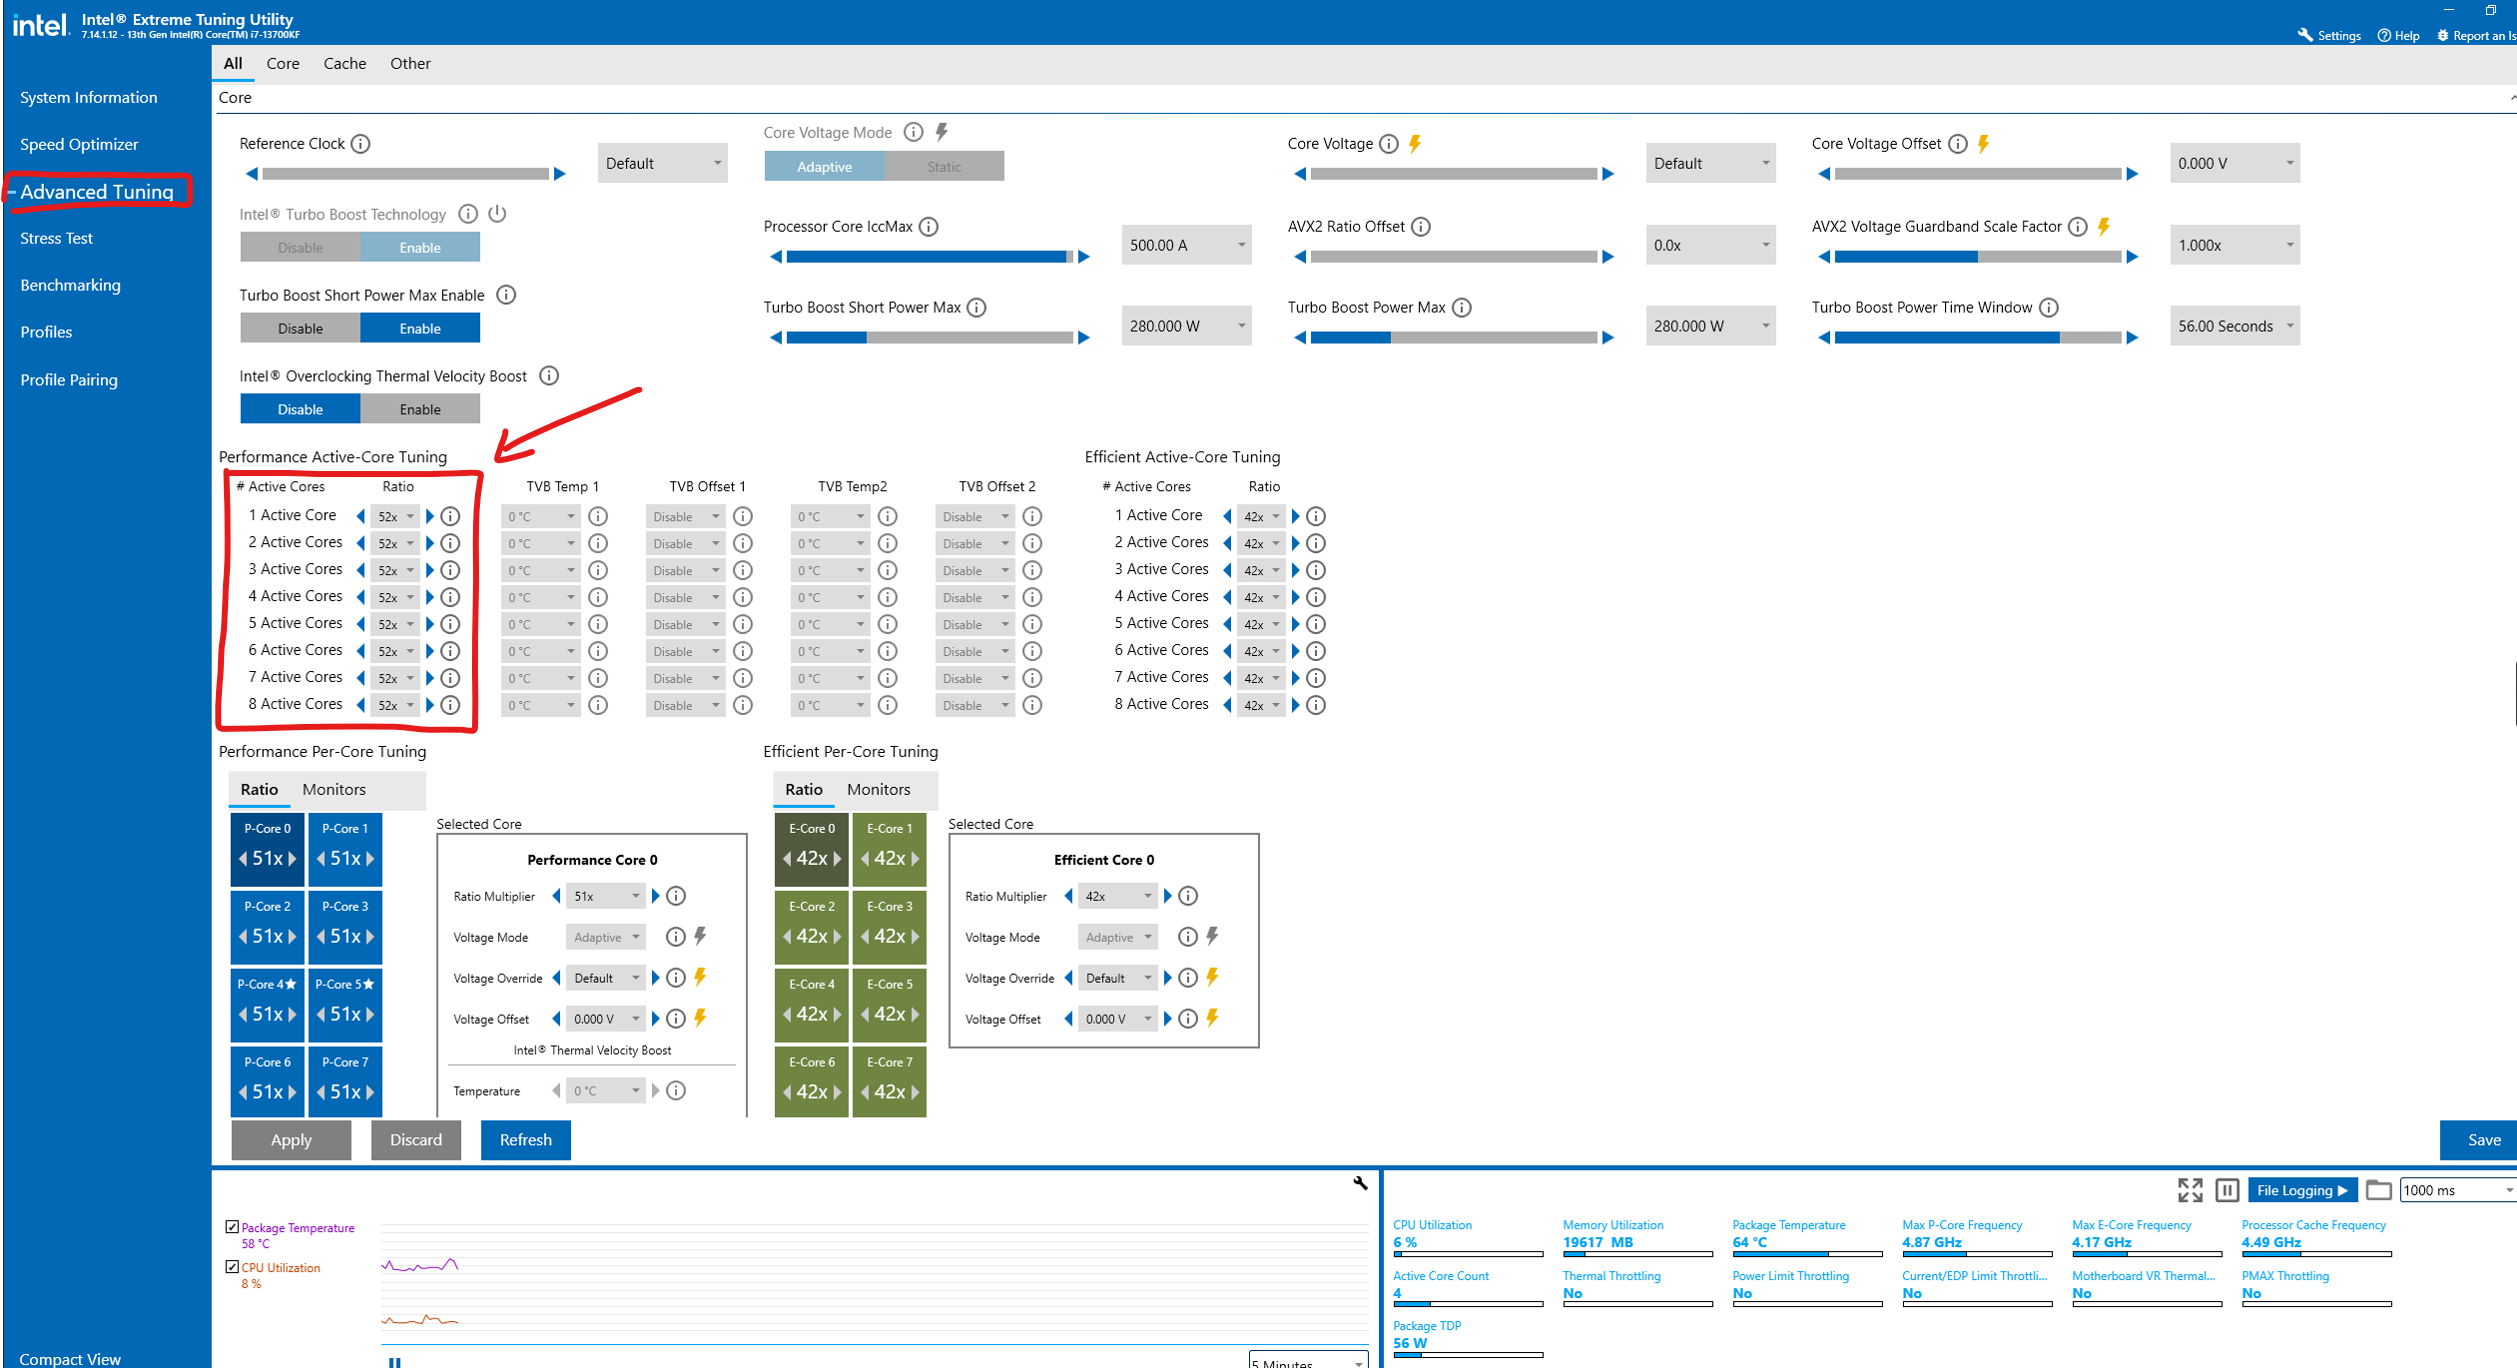
Task: Increase ratio arrow for 3 Active Cores performance
Action: click(x=430, y=570)
